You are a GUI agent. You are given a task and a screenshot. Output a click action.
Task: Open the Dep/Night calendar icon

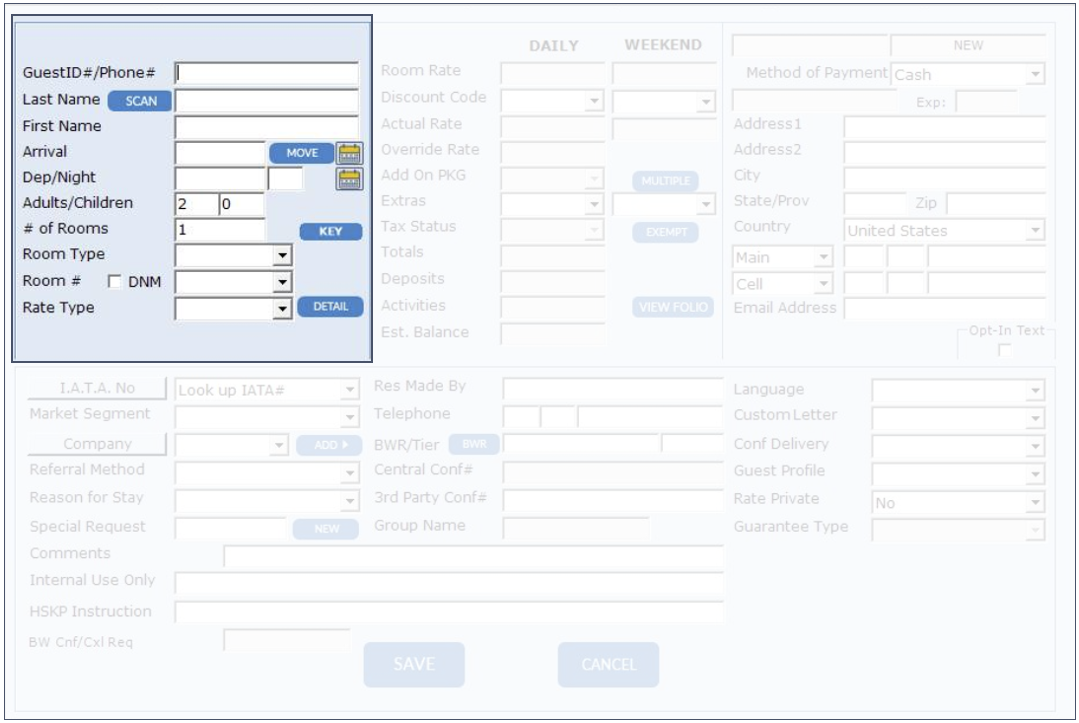click(x=348, y=179)
